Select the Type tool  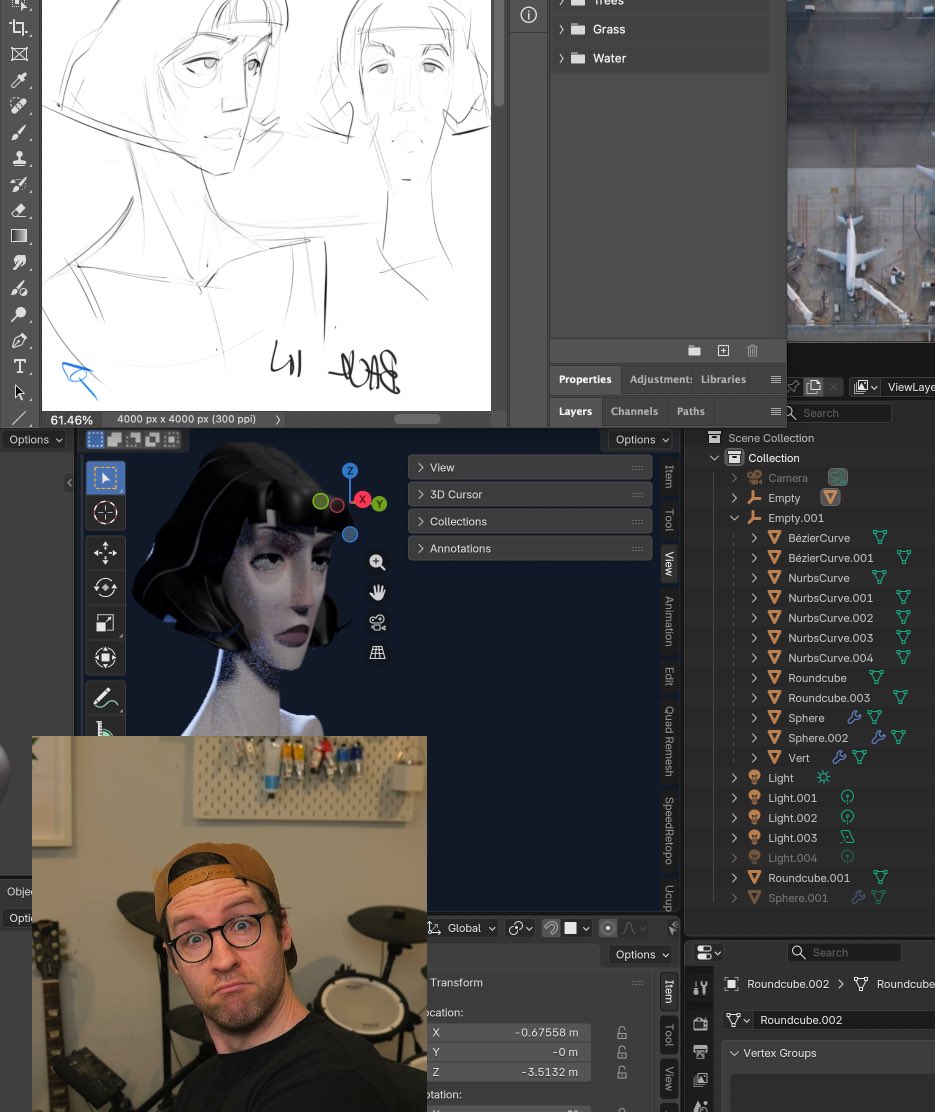coord(19,367)
